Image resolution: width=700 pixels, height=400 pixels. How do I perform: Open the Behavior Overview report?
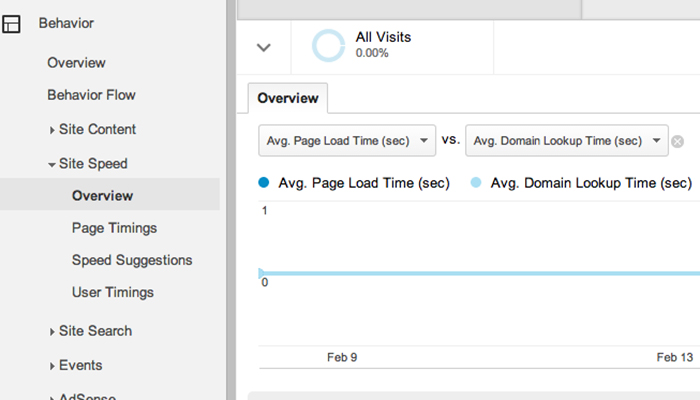pos(76,63)
